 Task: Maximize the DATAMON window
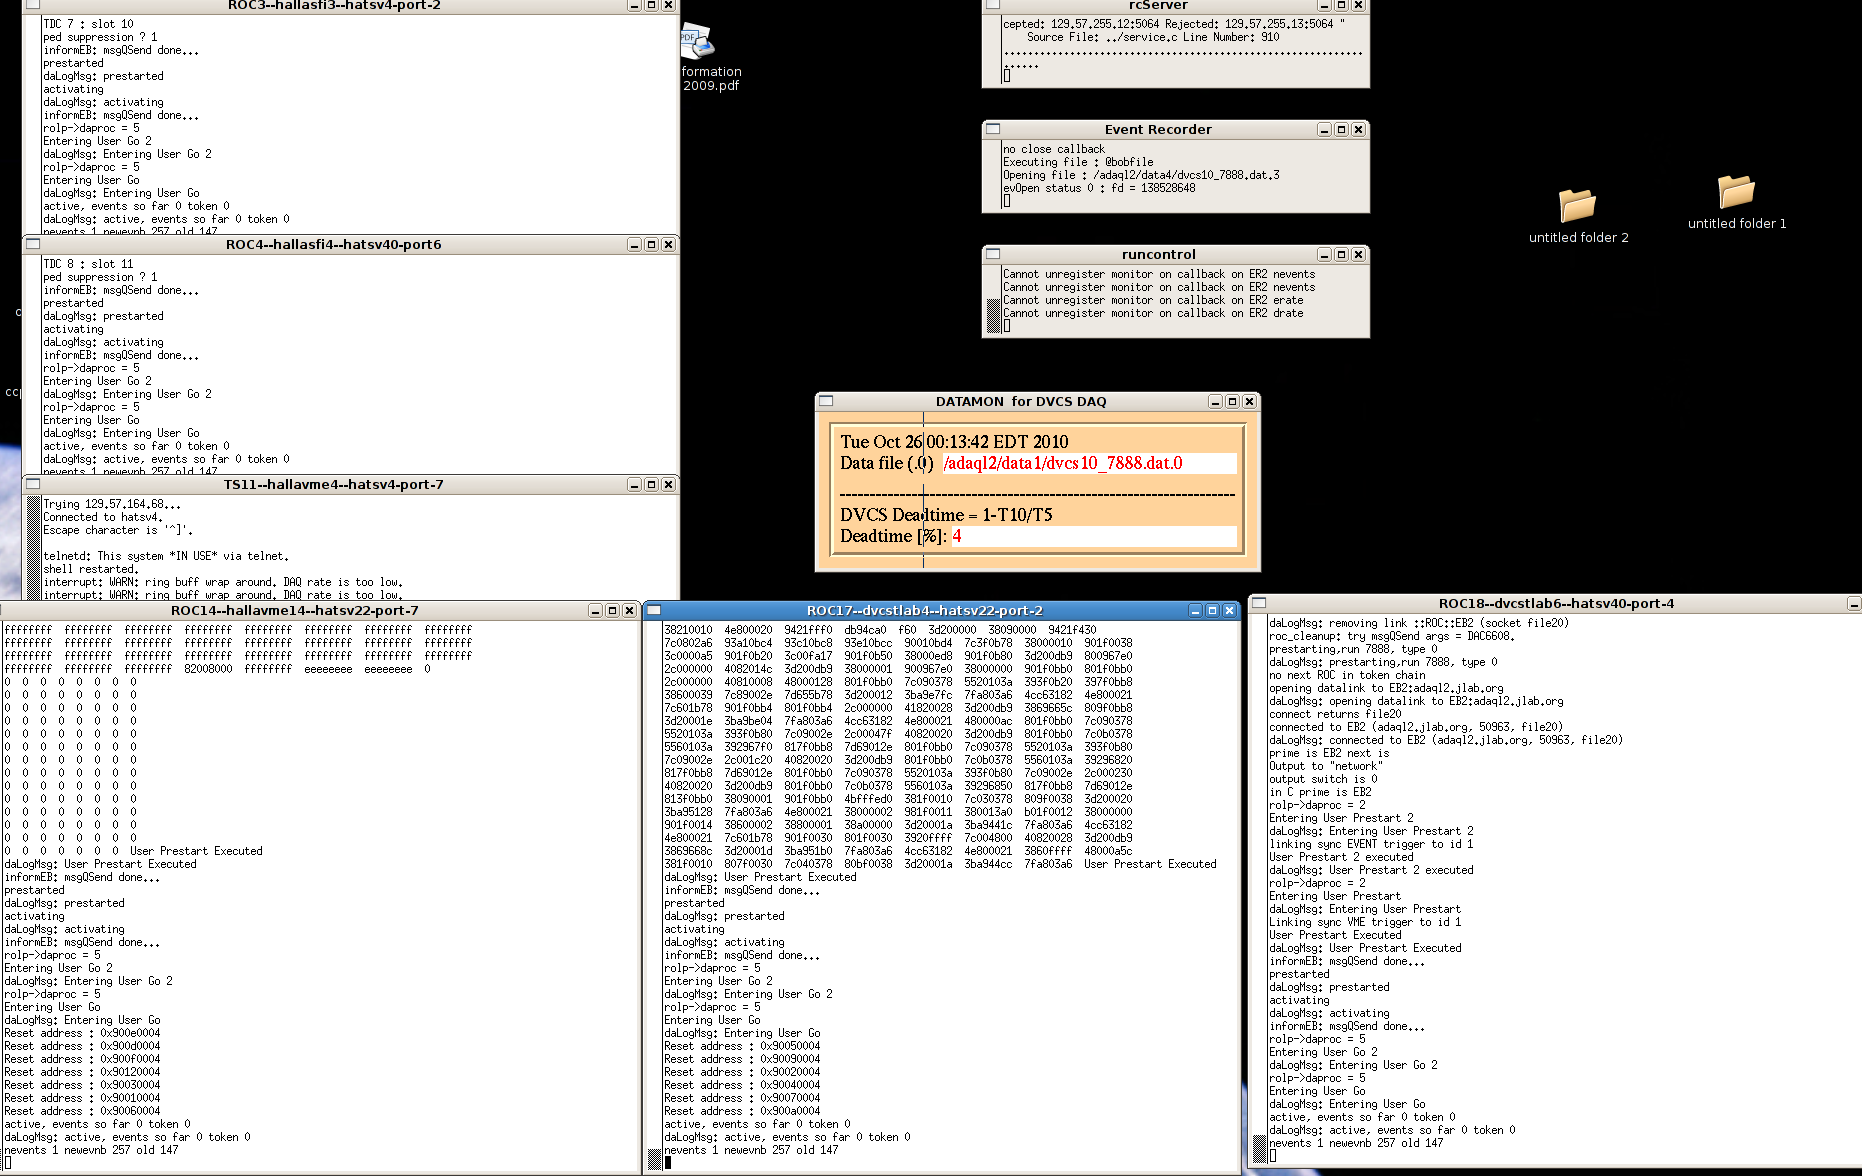(1232, 401)
